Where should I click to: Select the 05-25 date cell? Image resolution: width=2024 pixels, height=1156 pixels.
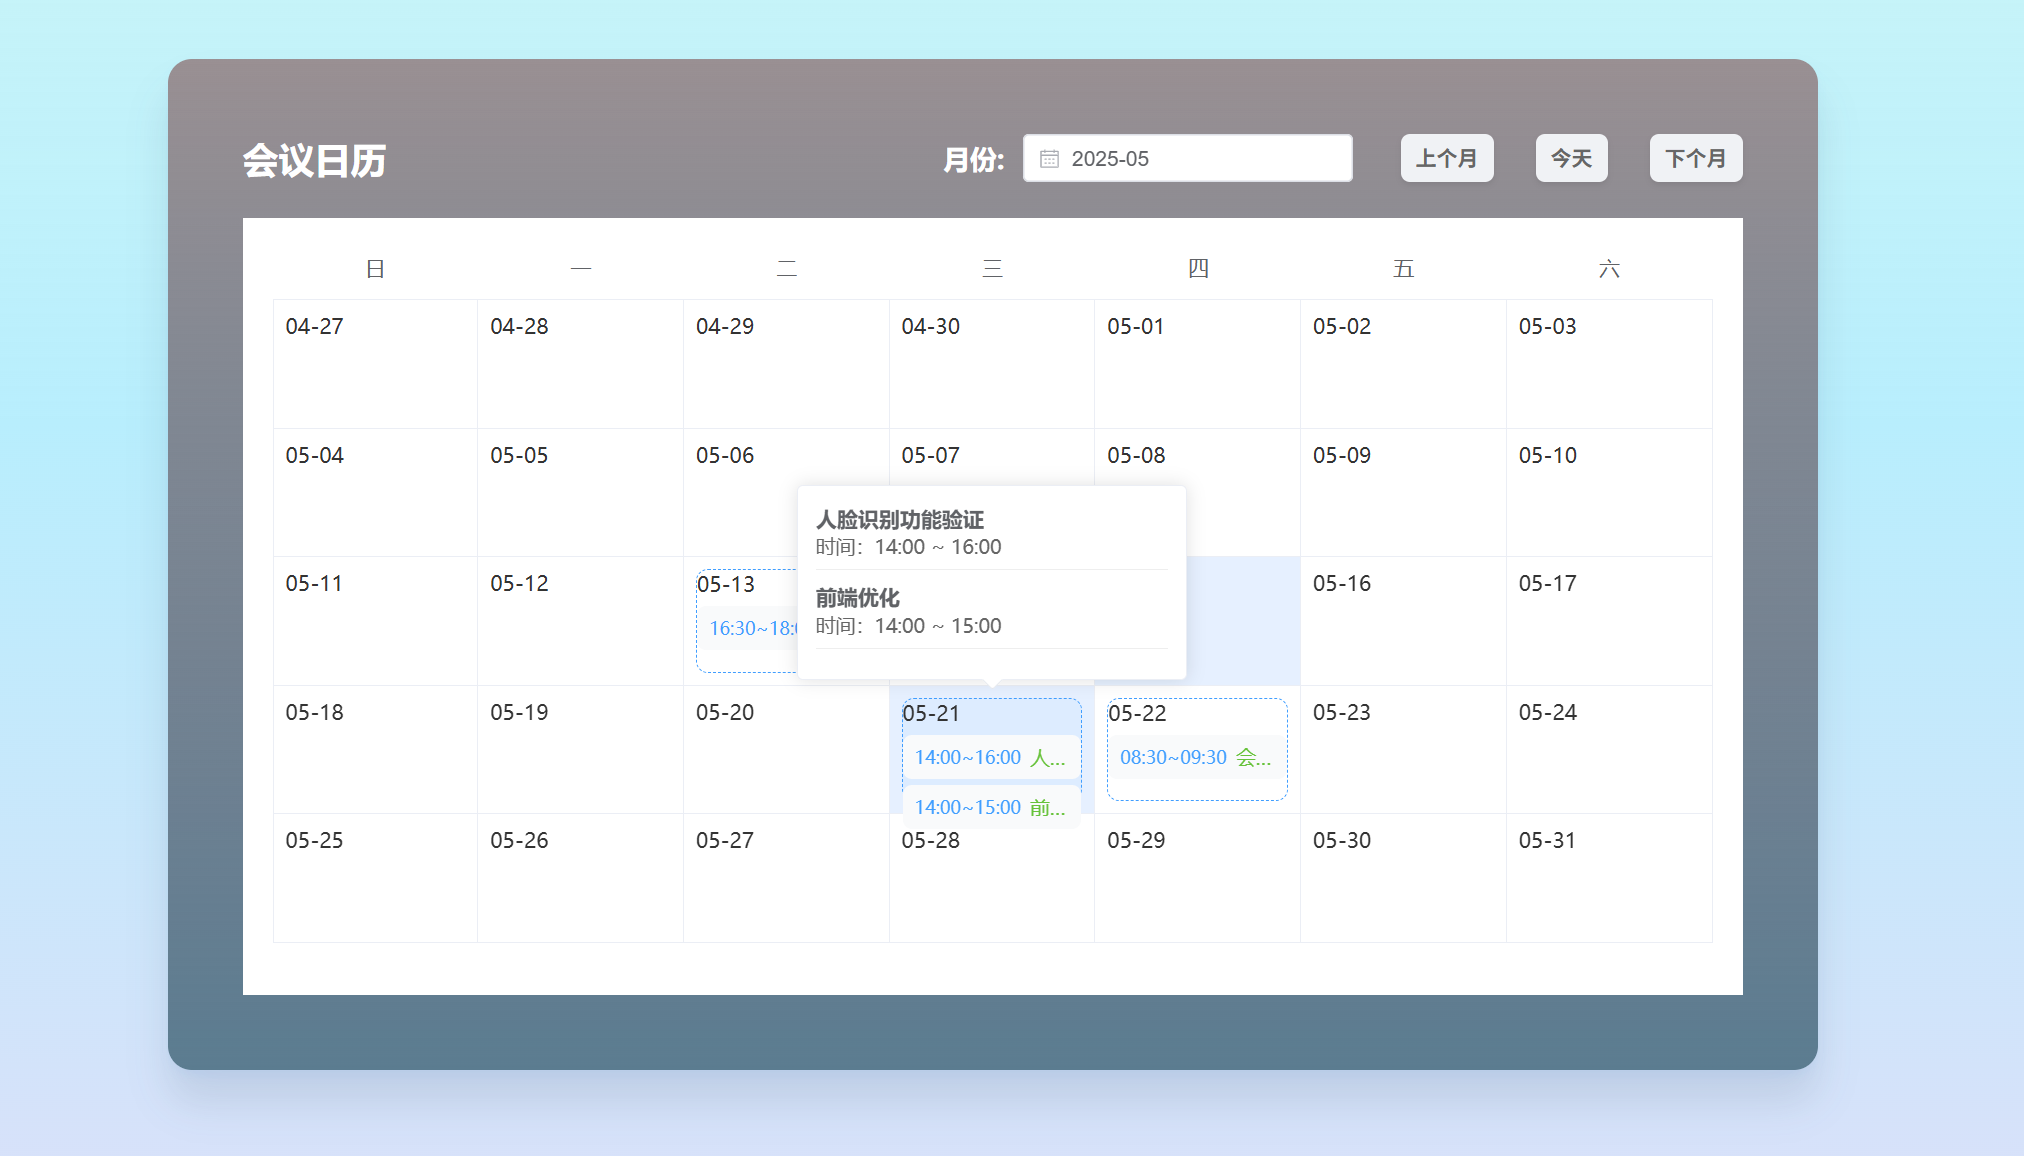point(375,878)
